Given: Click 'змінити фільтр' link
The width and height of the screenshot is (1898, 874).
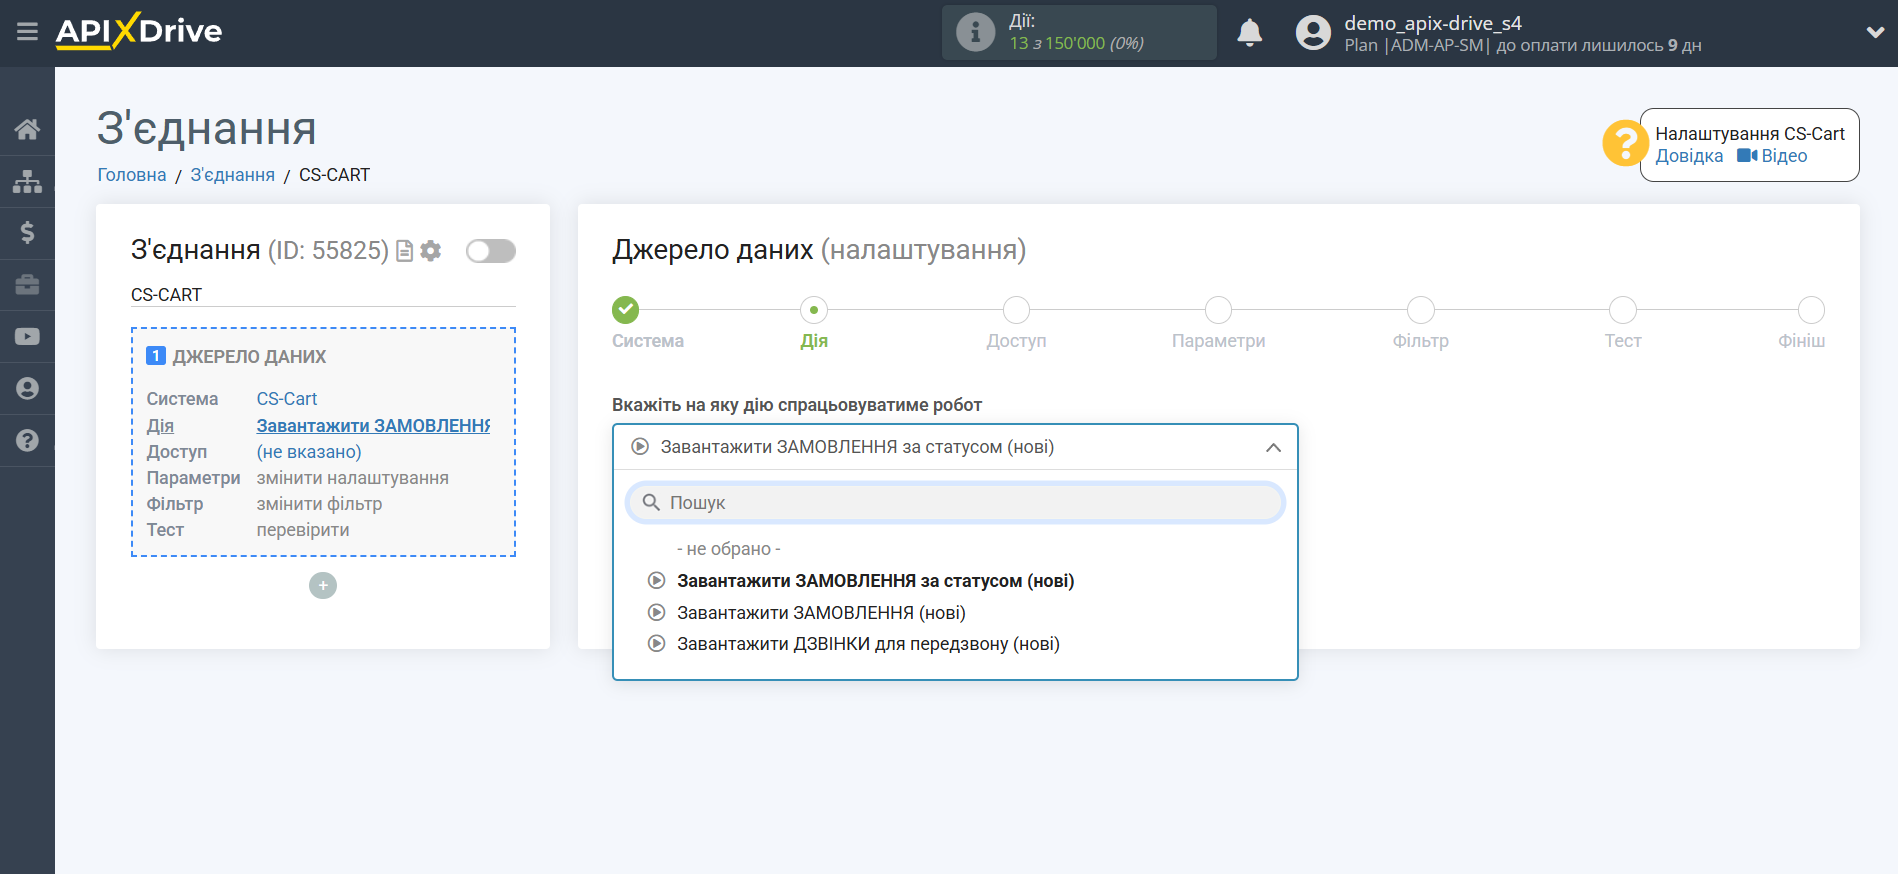Looking at the screenshot, I should (x=319, y=504).
